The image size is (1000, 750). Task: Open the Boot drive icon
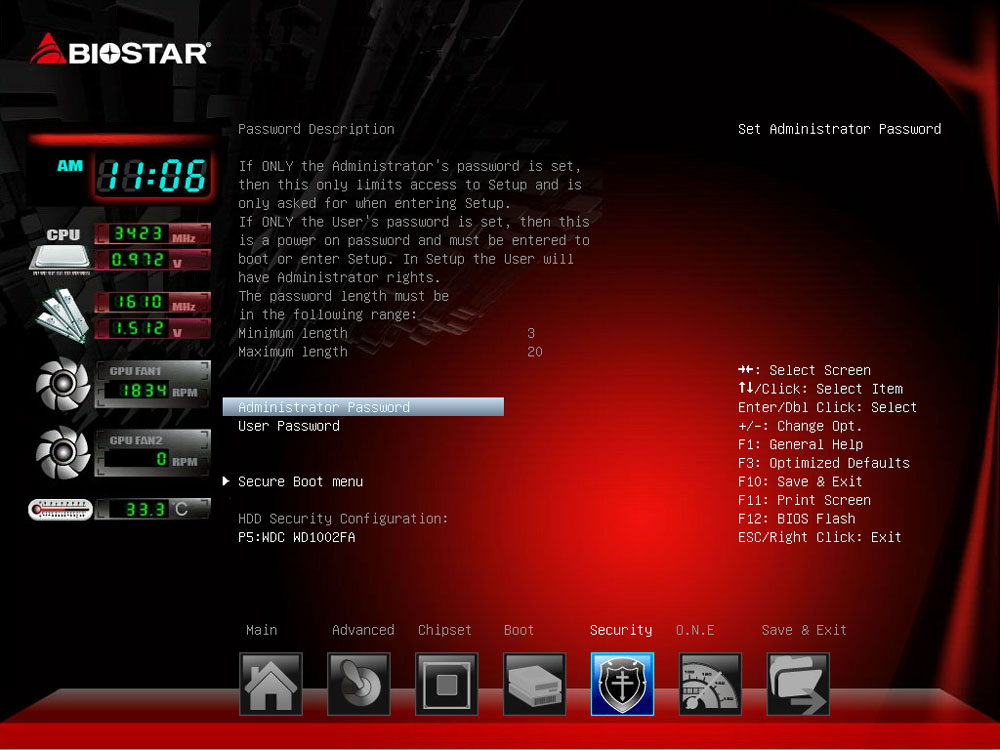[x=534, y=684]
